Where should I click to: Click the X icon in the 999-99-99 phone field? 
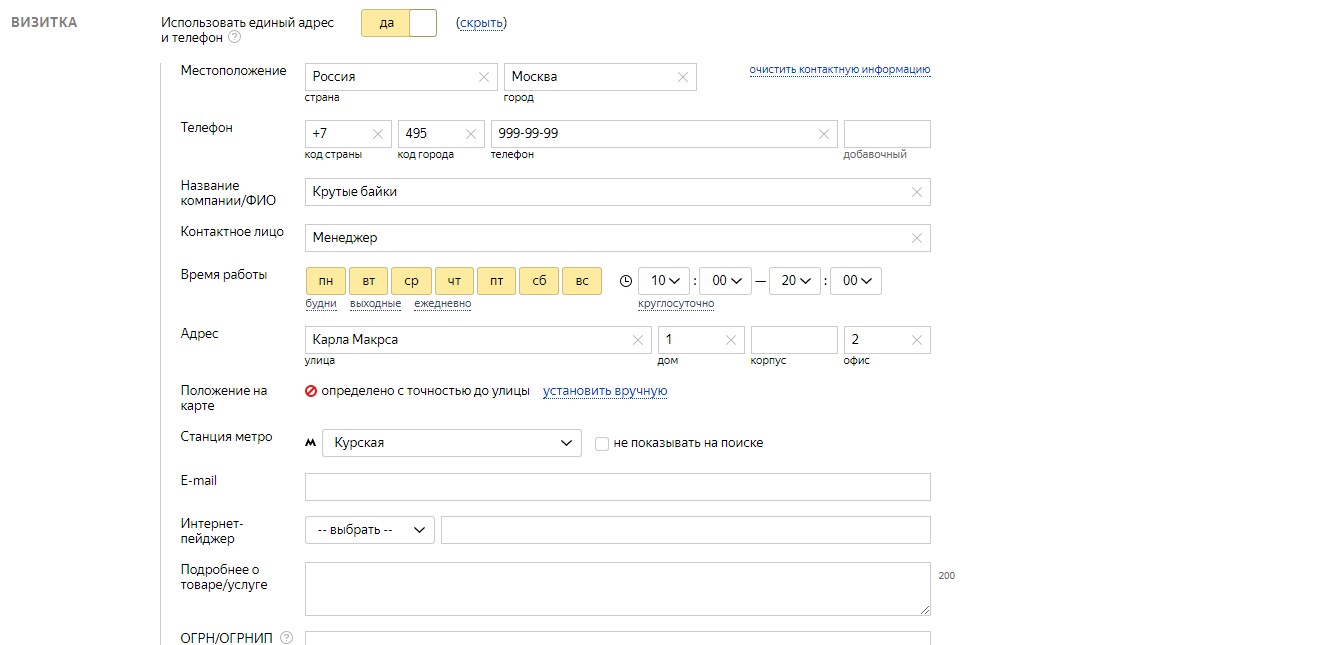pyautogui.click(x=824, y=134)
